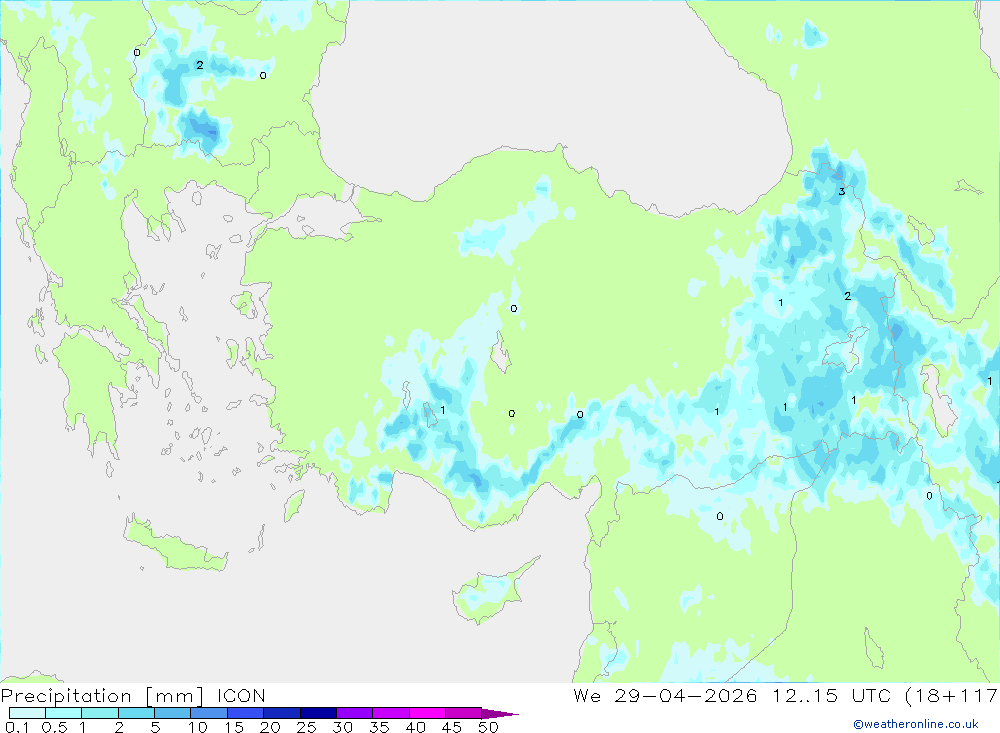Click the map precipitation value '3'
The height and width of the screenshot is (733, 1000).
[842, 191]
